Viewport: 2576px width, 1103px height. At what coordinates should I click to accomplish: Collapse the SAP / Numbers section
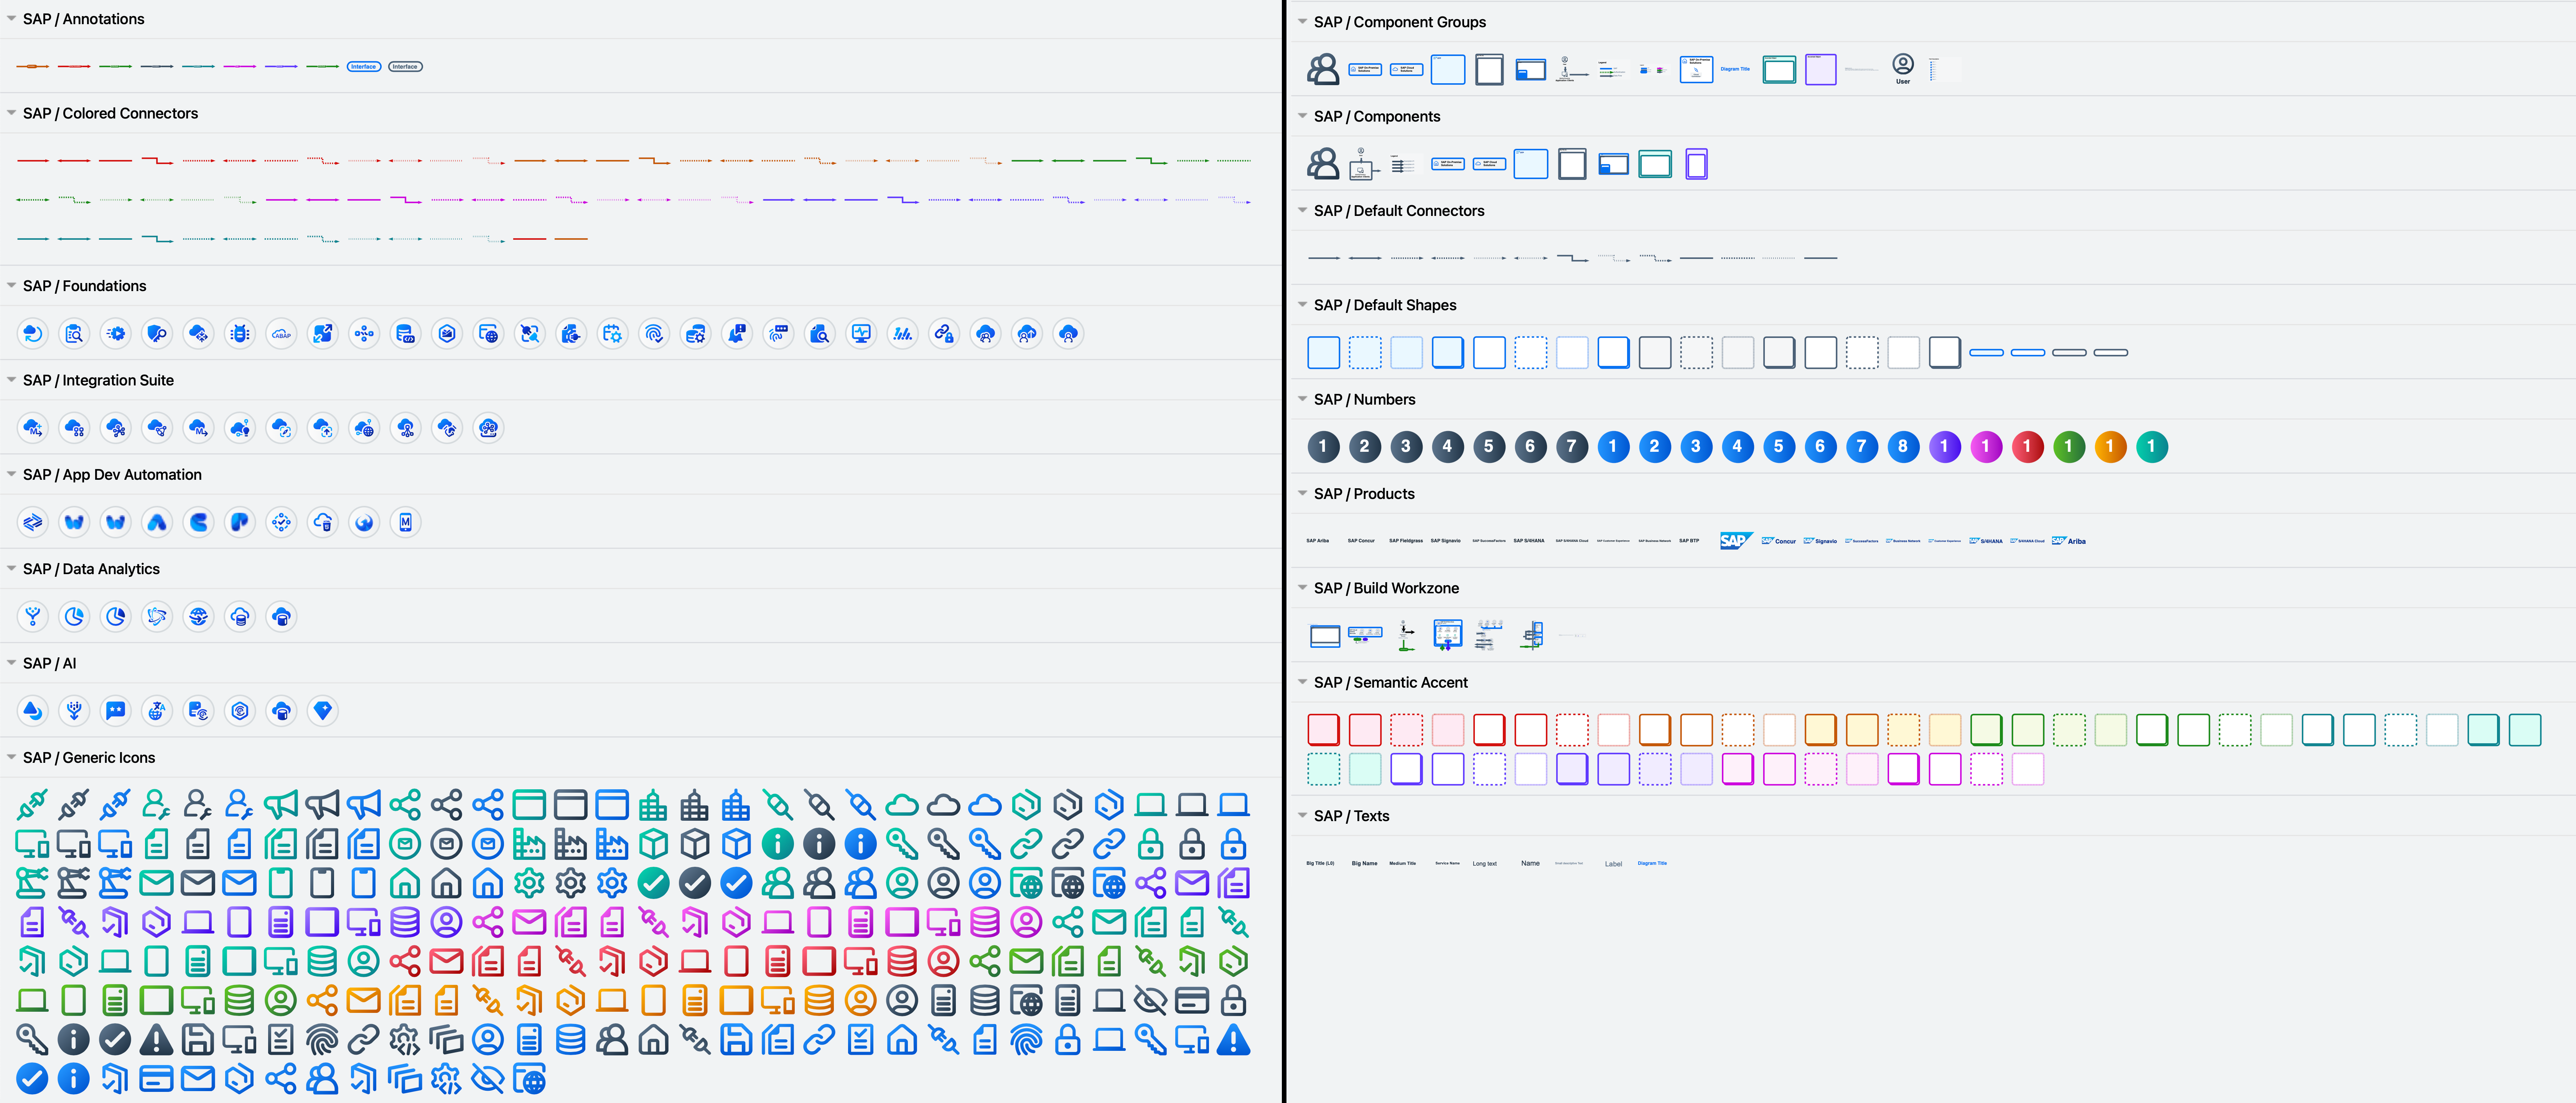click(x=1303, y=398)
